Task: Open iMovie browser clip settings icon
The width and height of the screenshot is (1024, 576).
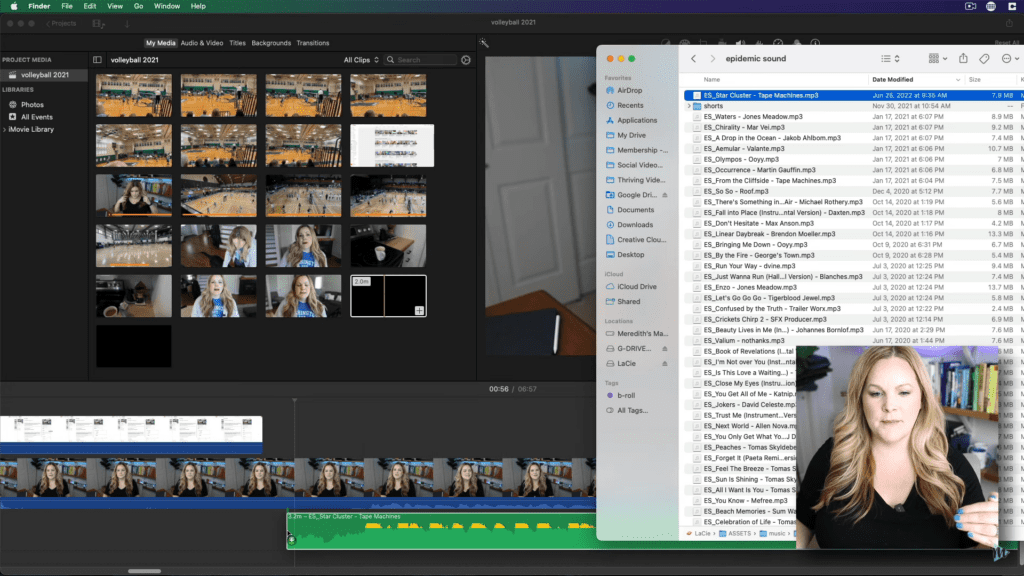Action: point(466,60)
